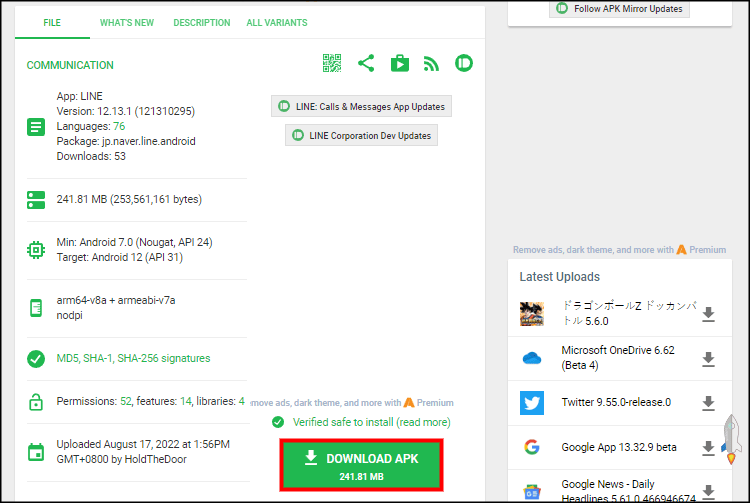The width and height of the screenshot is (750, 503).
Task: Click the Dragon Ball Z app thumbnail
Action: tap(532, 314)
